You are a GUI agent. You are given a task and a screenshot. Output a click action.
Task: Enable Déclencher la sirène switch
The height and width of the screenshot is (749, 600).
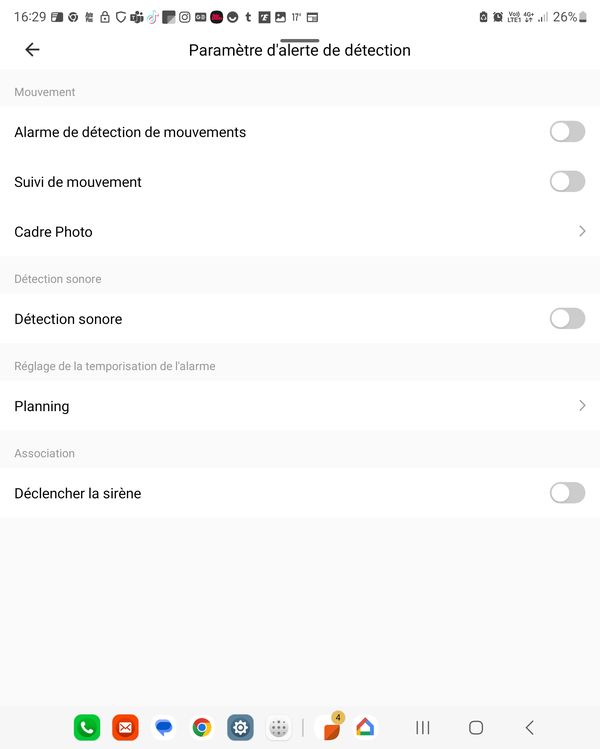pos(567,493)
